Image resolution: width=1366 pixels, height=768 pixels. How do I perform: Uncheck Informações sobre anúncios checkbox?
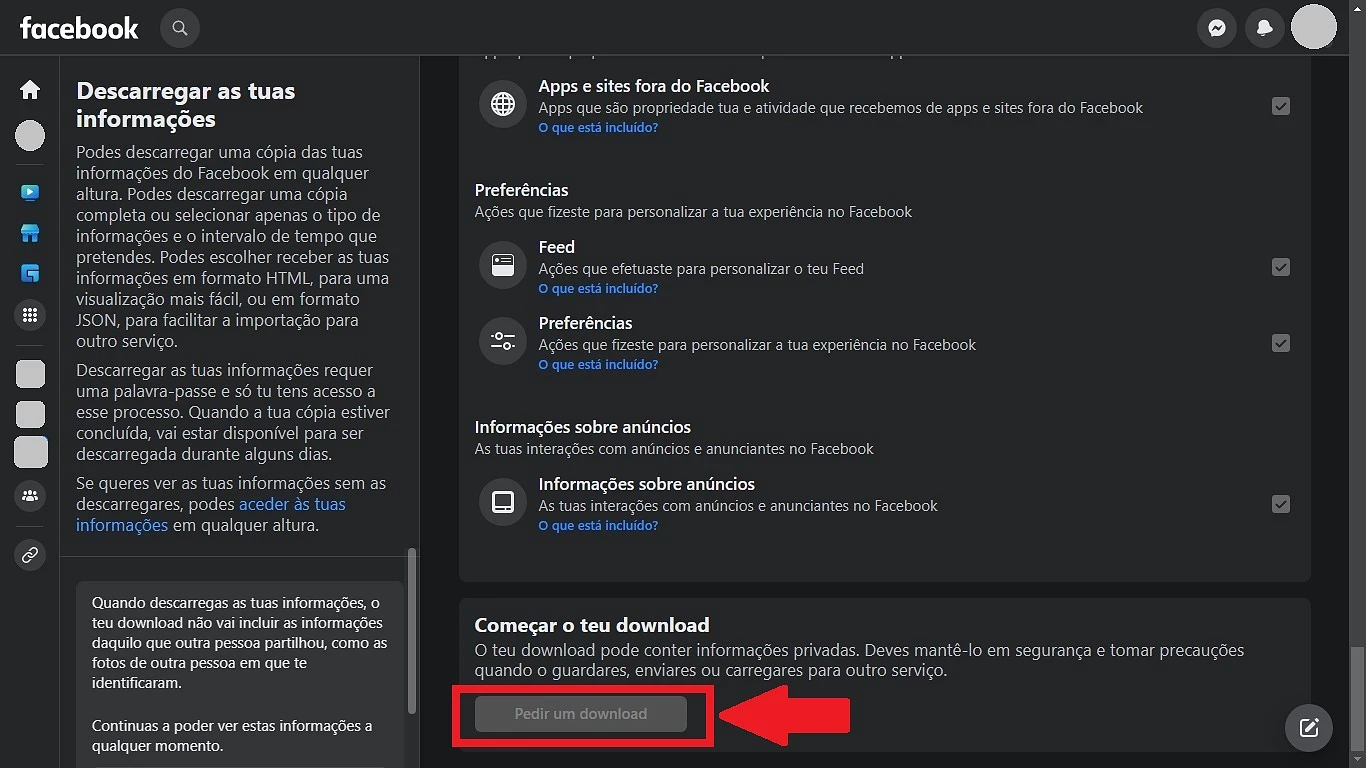coord(1280,504)
